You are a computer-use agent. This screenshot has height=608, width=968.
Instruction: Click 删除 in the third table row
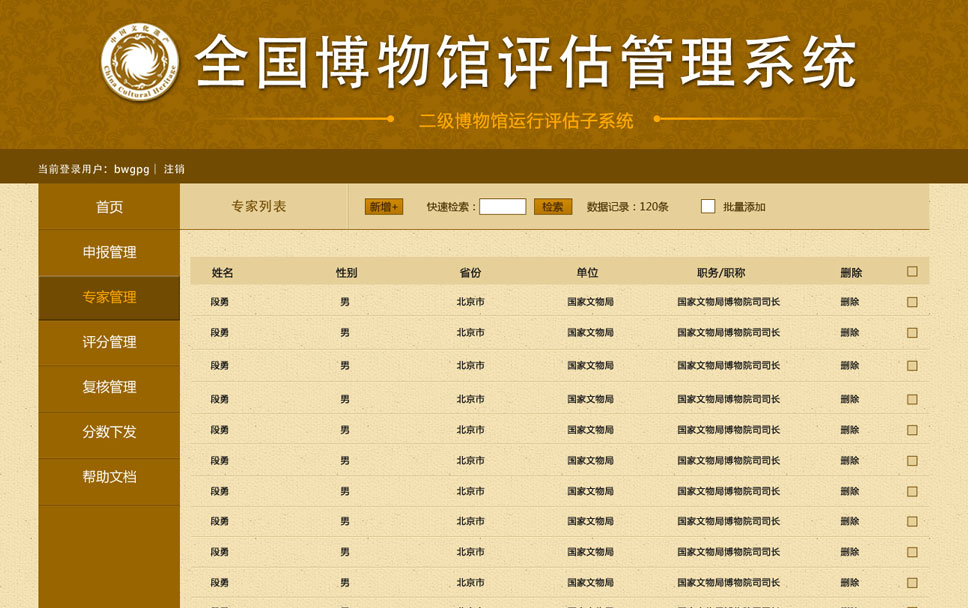(849, 366)
